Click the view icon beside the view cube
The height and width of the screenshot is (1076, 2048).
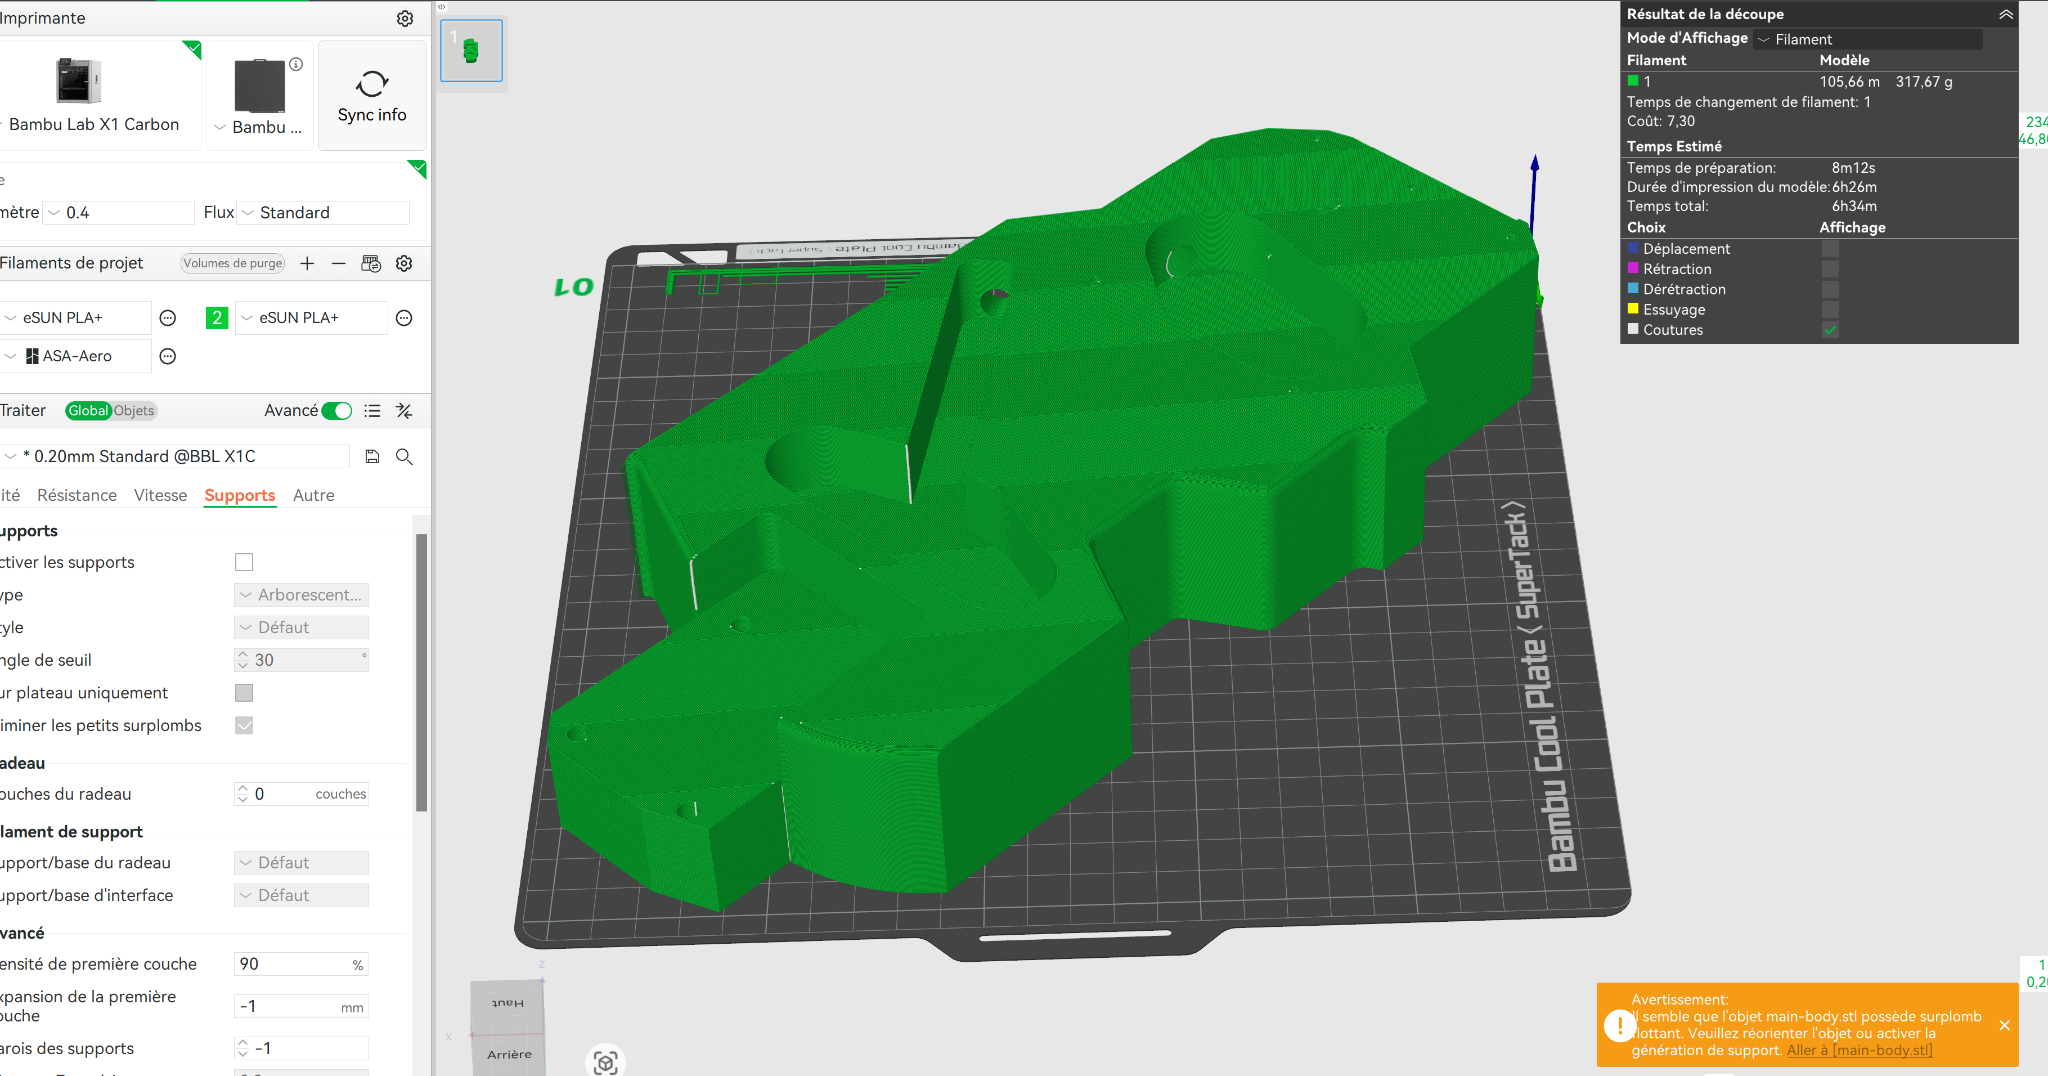click(605, 1062)
